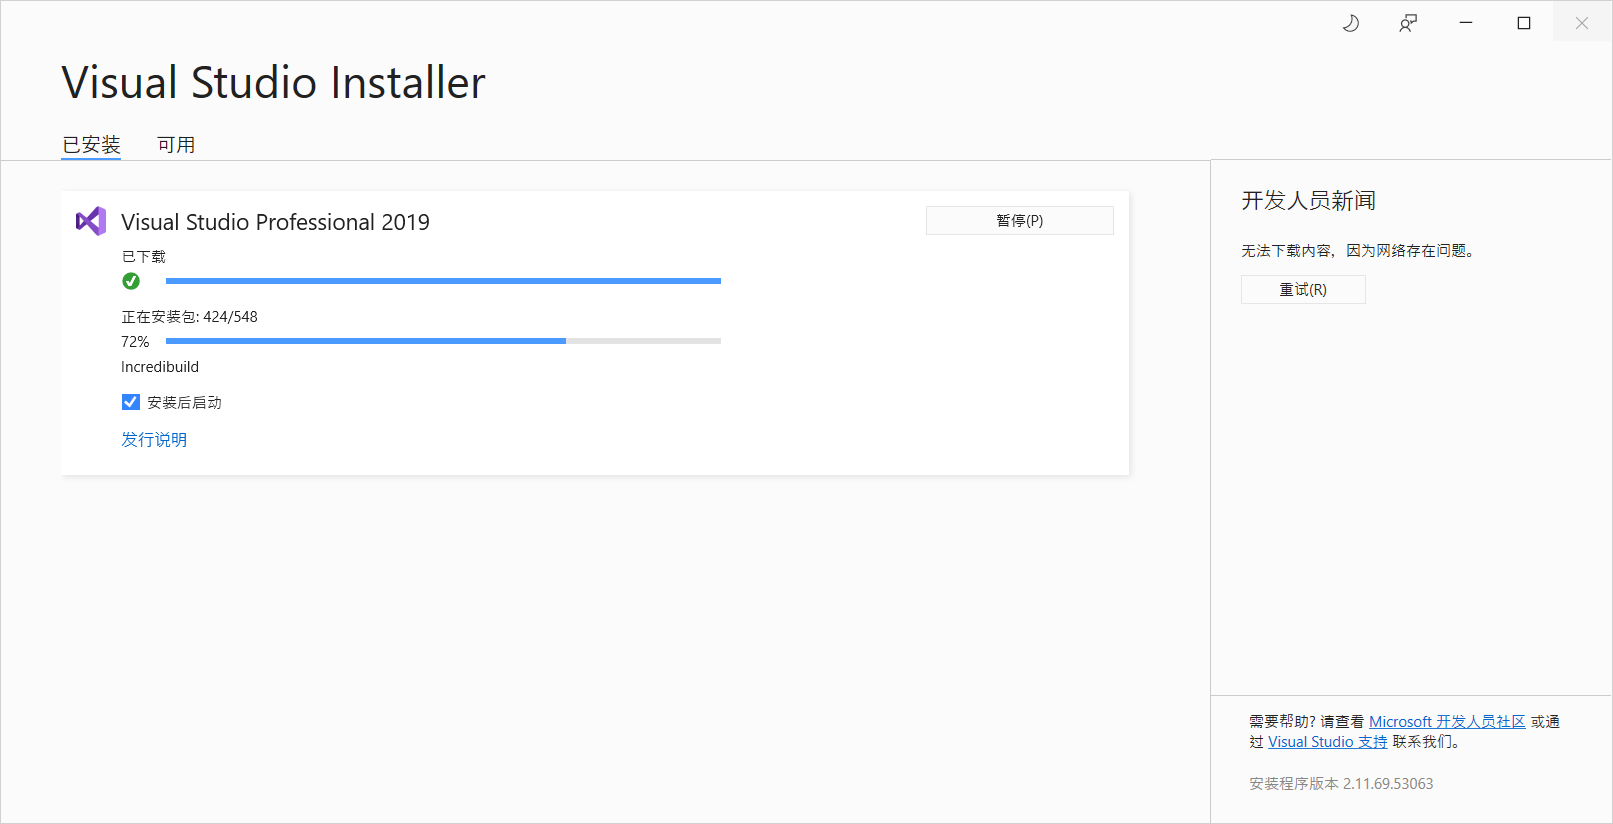Switch to the 已安装 tab
1613x824 pixels.
pyautogui.click(x=91, y=145)
